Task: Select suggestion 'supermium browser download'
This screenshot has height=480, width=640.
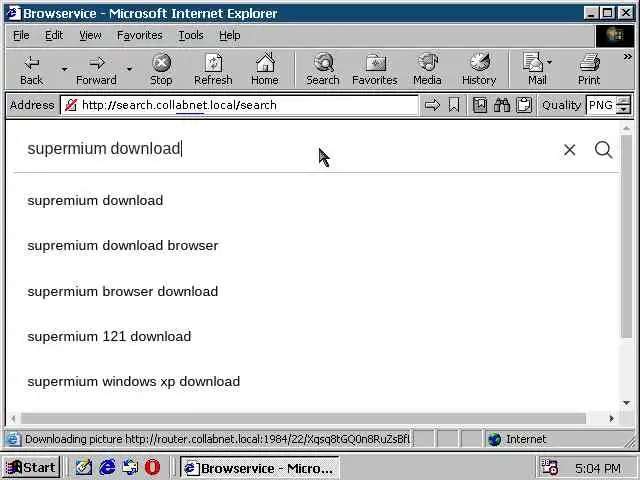Action: click(x=122, y=291)
